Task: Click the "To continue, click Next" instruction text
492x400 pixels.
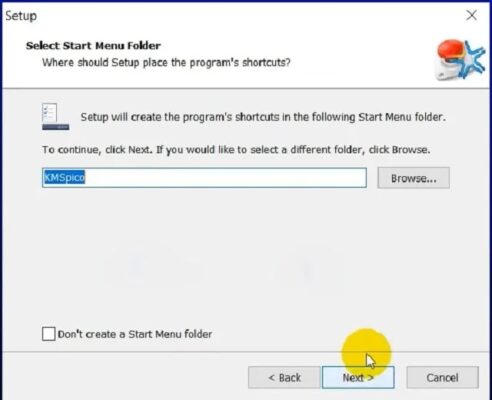Action: (236, 150)
